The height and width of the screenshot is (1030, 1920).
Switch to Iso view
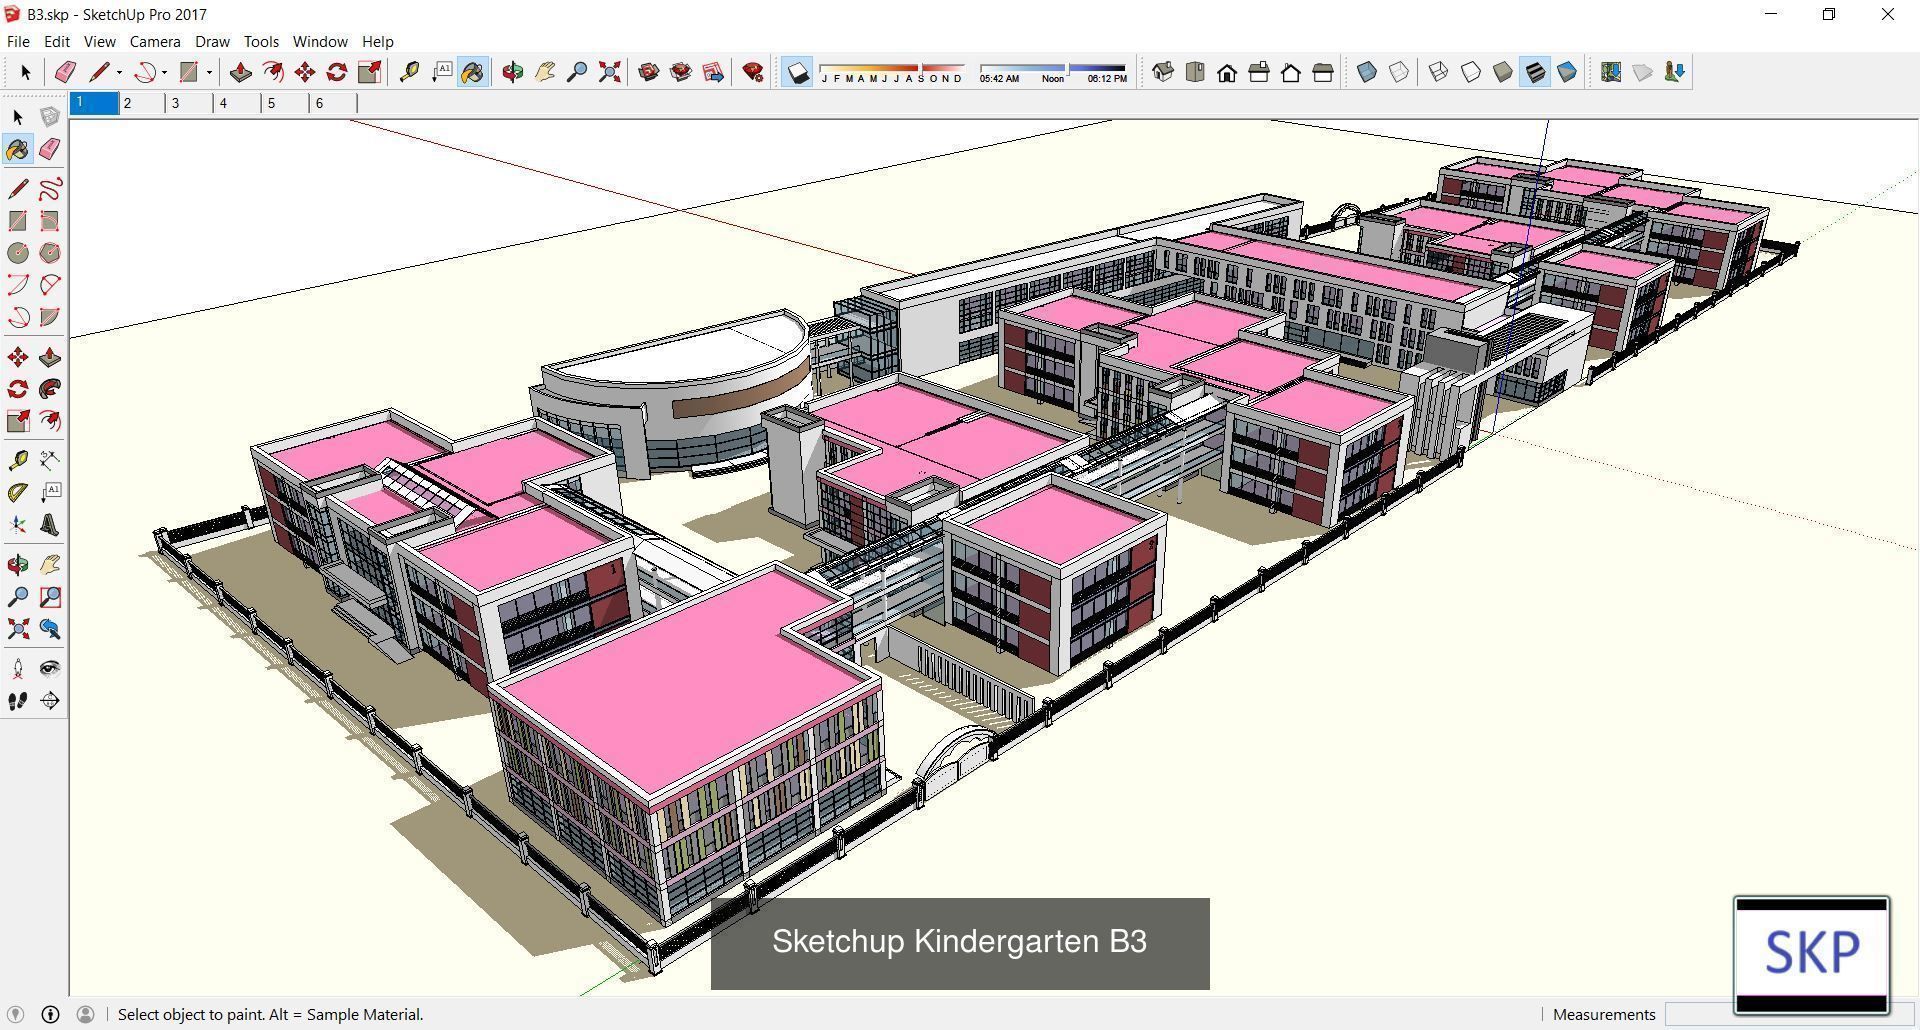(1163, 72)
